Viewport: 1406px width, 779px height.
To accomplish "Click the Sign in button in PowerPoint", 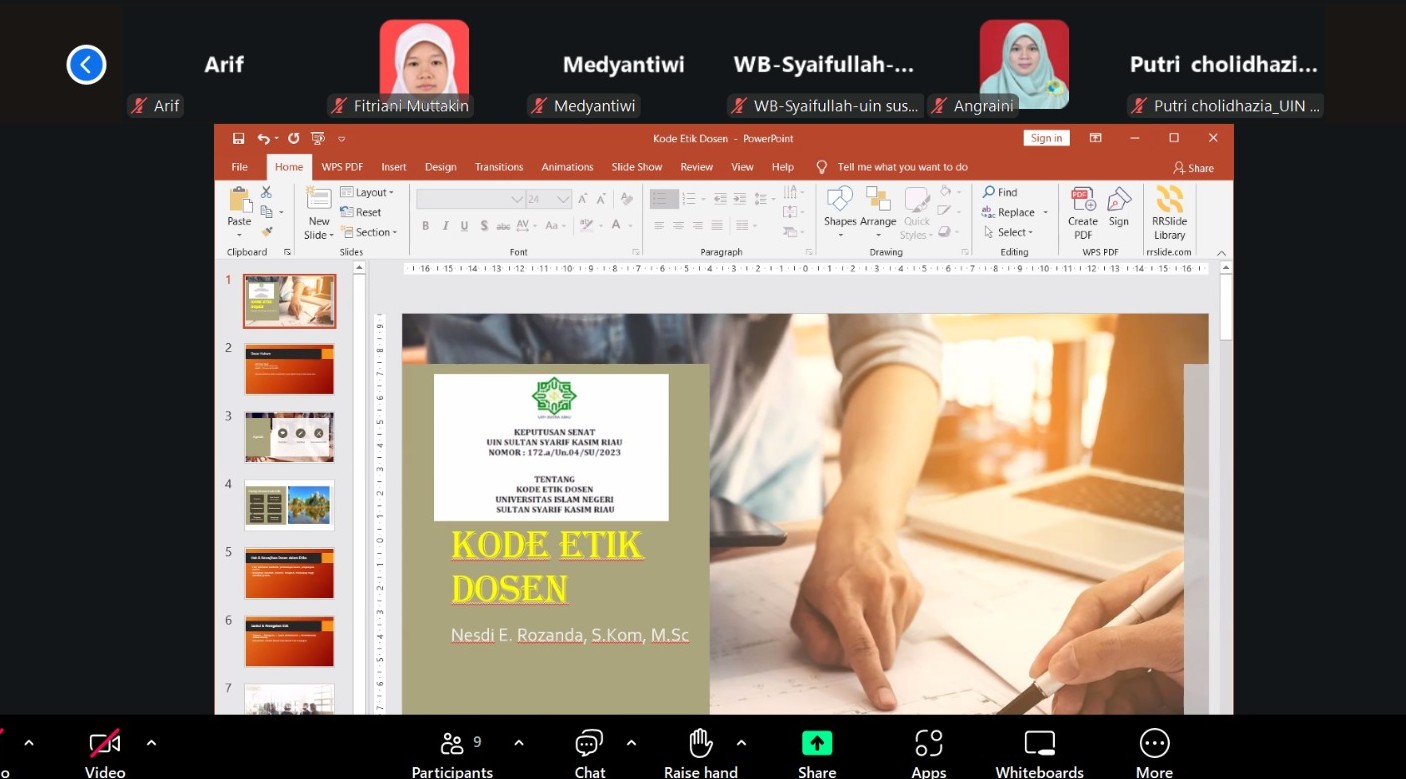I will point(1046,138).
